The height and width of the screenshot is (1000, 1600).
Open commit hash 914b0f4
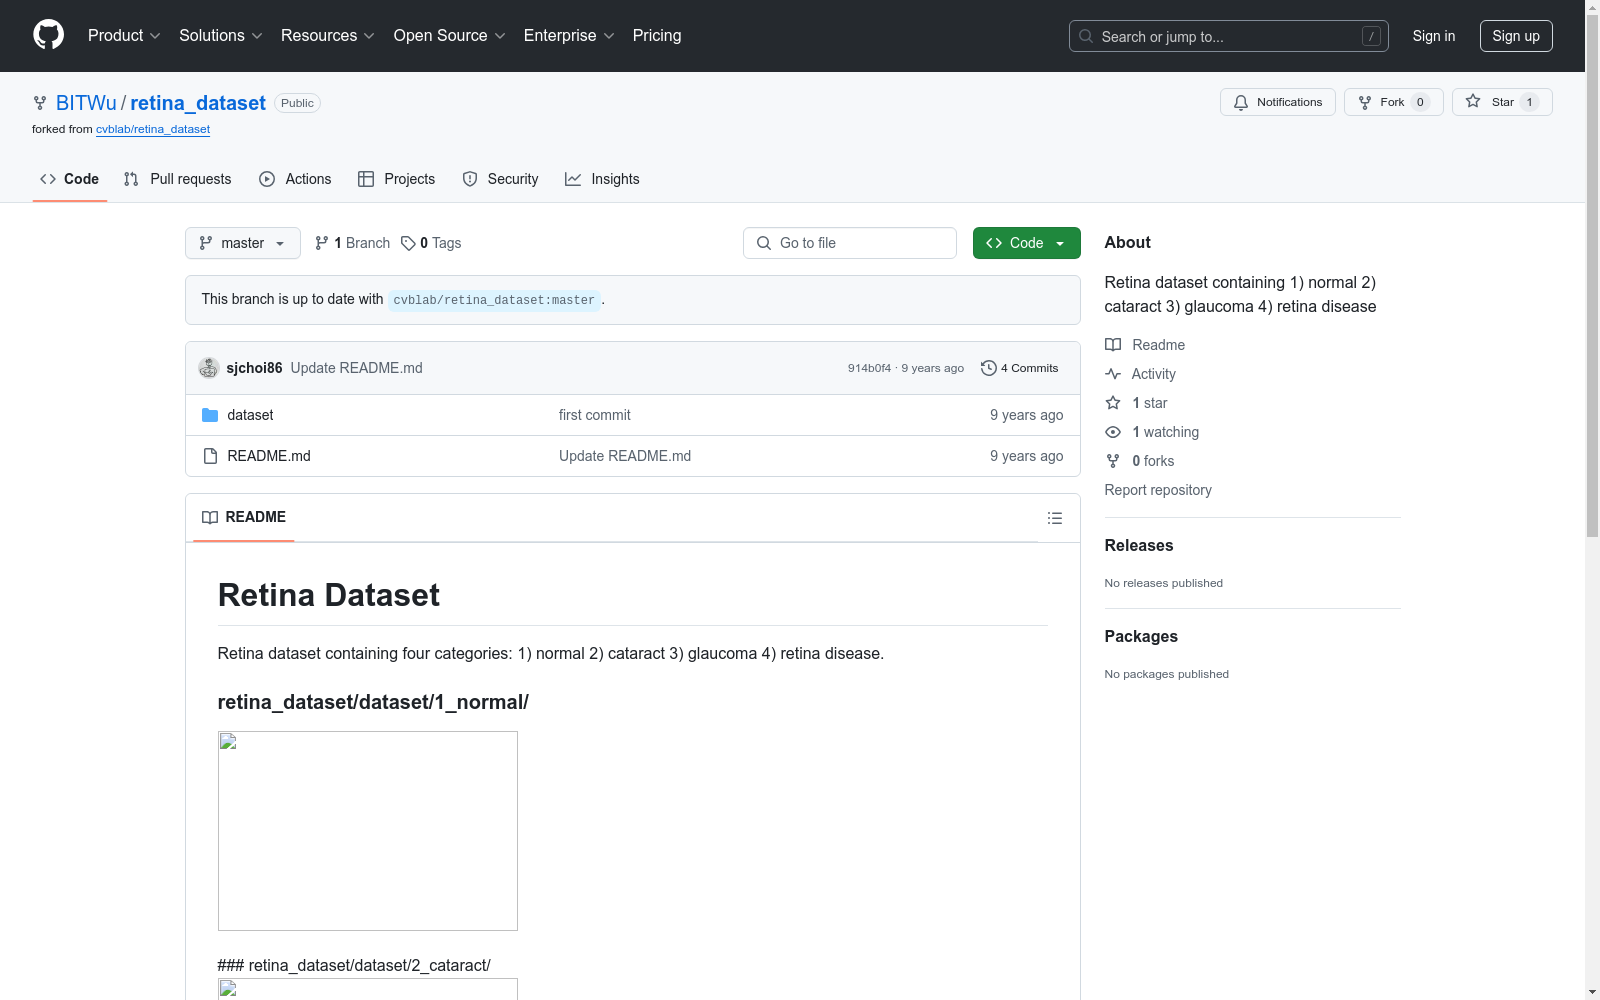pyautogui.click(x=869, y=368)
